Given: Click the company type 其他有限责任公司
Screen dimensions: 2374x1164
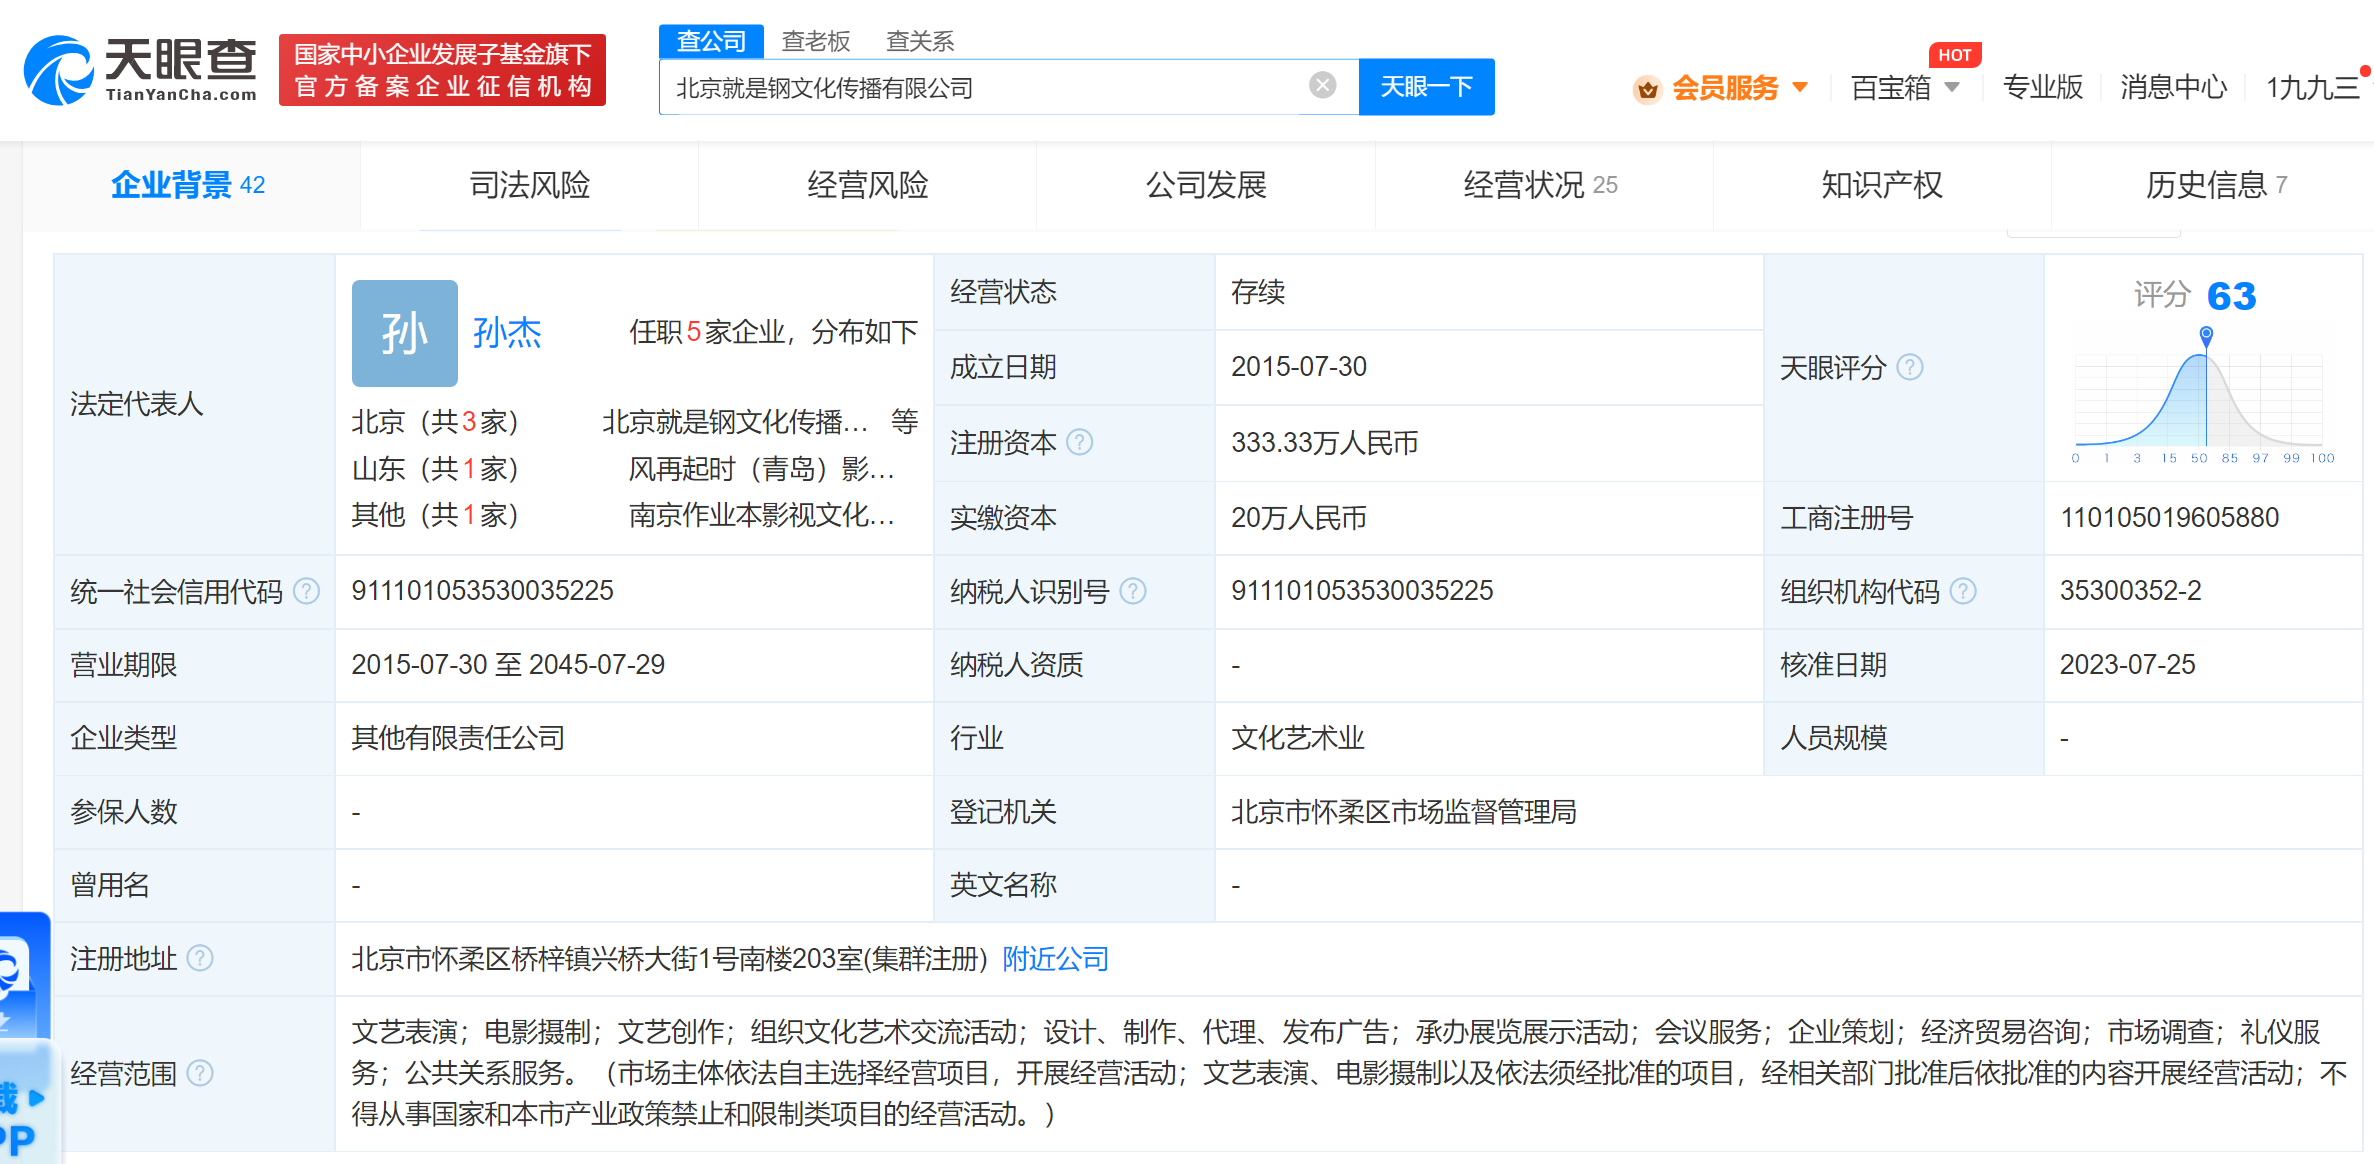Looking at the screenshot, I should click(458, 738).
